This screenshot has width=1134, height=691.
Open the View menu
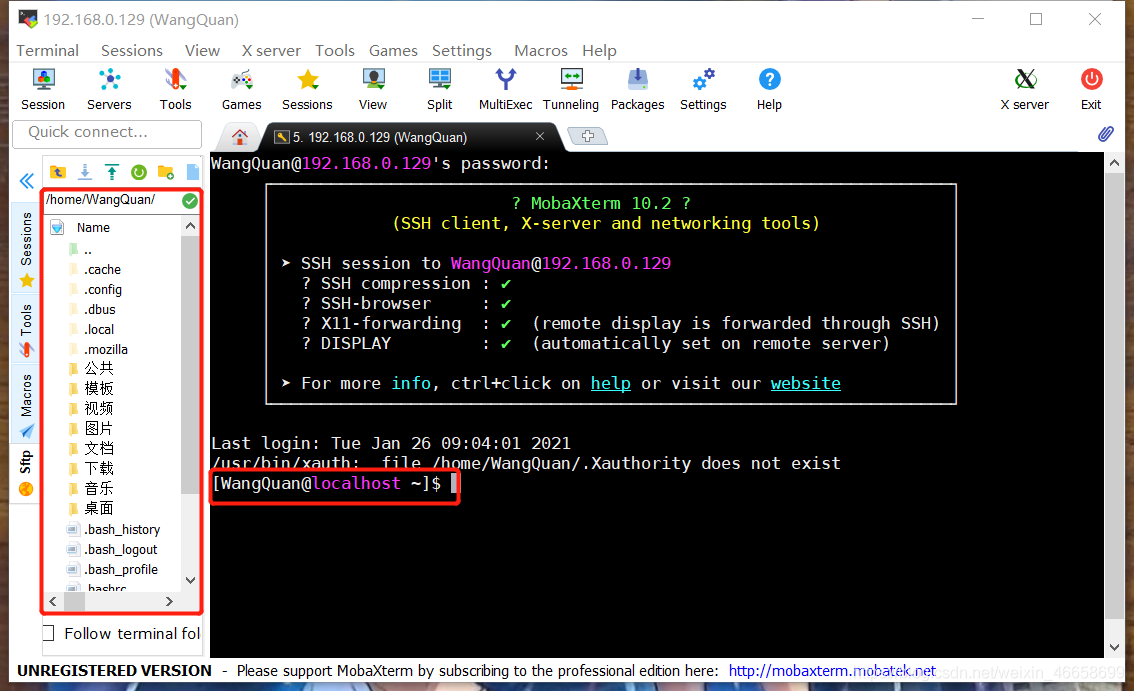[x=202, y=51]
